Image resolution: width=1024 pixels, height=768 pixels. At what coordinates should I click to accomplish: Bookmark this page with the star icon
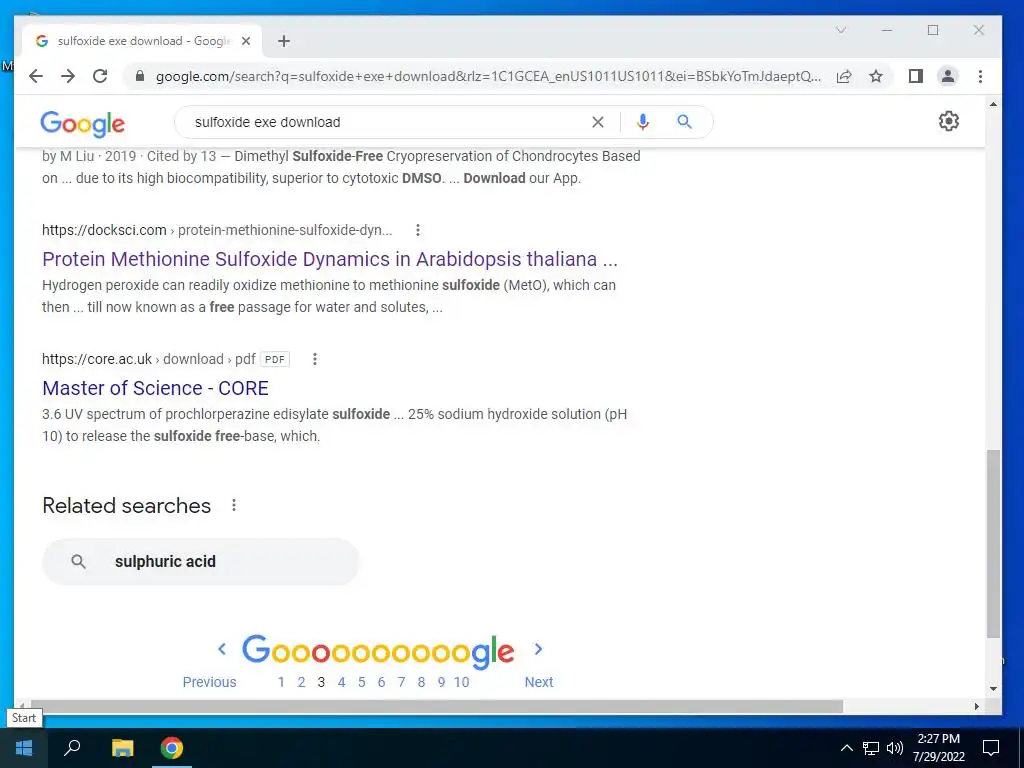click(x=876, y=76)
